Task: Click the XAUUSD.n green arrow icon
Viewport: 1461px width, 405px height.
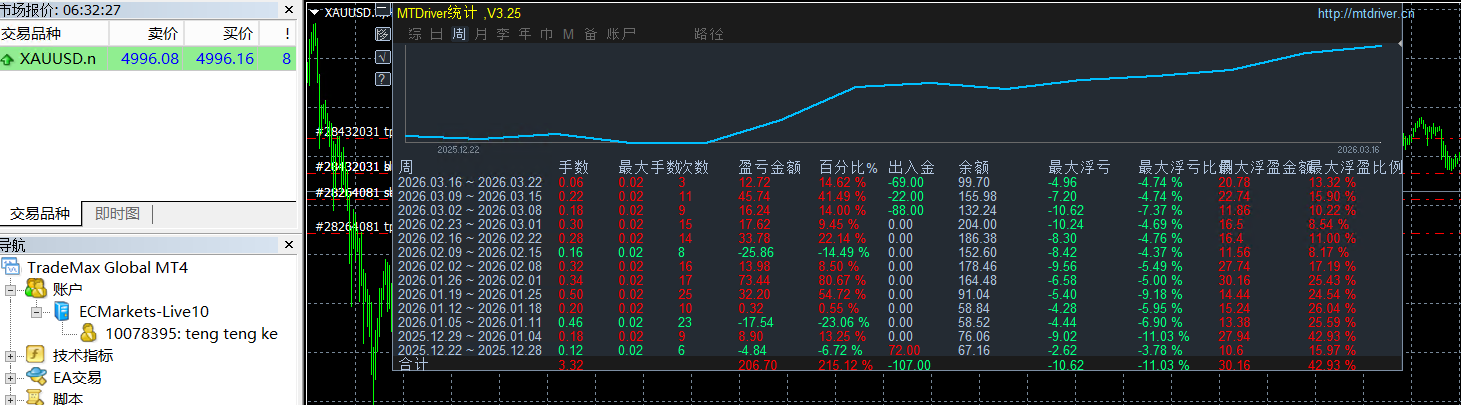Action: click(8, 59)
